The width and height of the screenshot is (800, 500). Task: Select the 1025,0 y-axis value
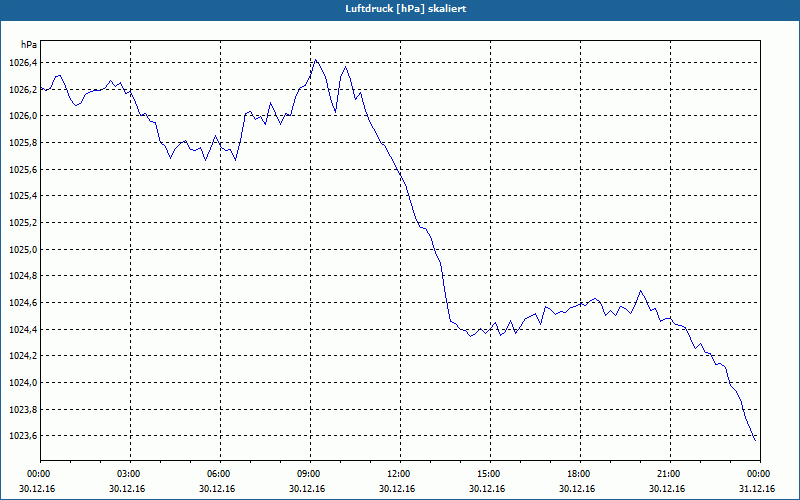[x=23, y=249]
